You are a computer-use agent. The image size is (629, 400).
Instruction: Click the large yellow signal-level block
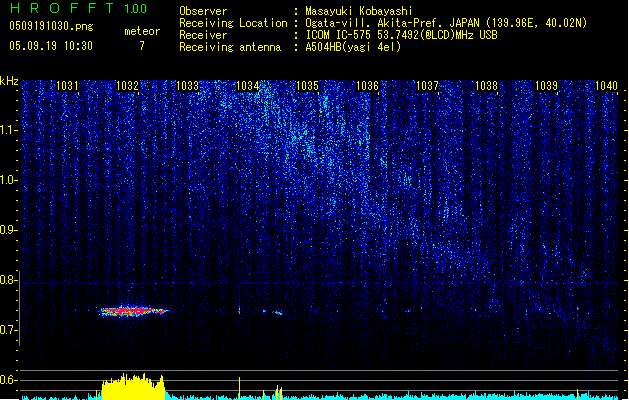(x=133, y=387)
